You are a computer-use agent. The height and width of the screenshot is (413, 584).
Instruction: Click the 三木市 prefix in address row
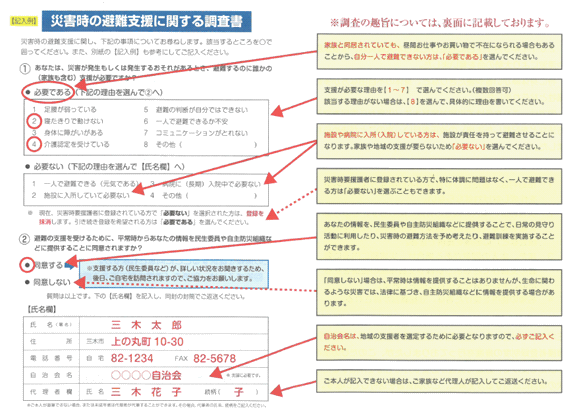[x=95, y=341]
